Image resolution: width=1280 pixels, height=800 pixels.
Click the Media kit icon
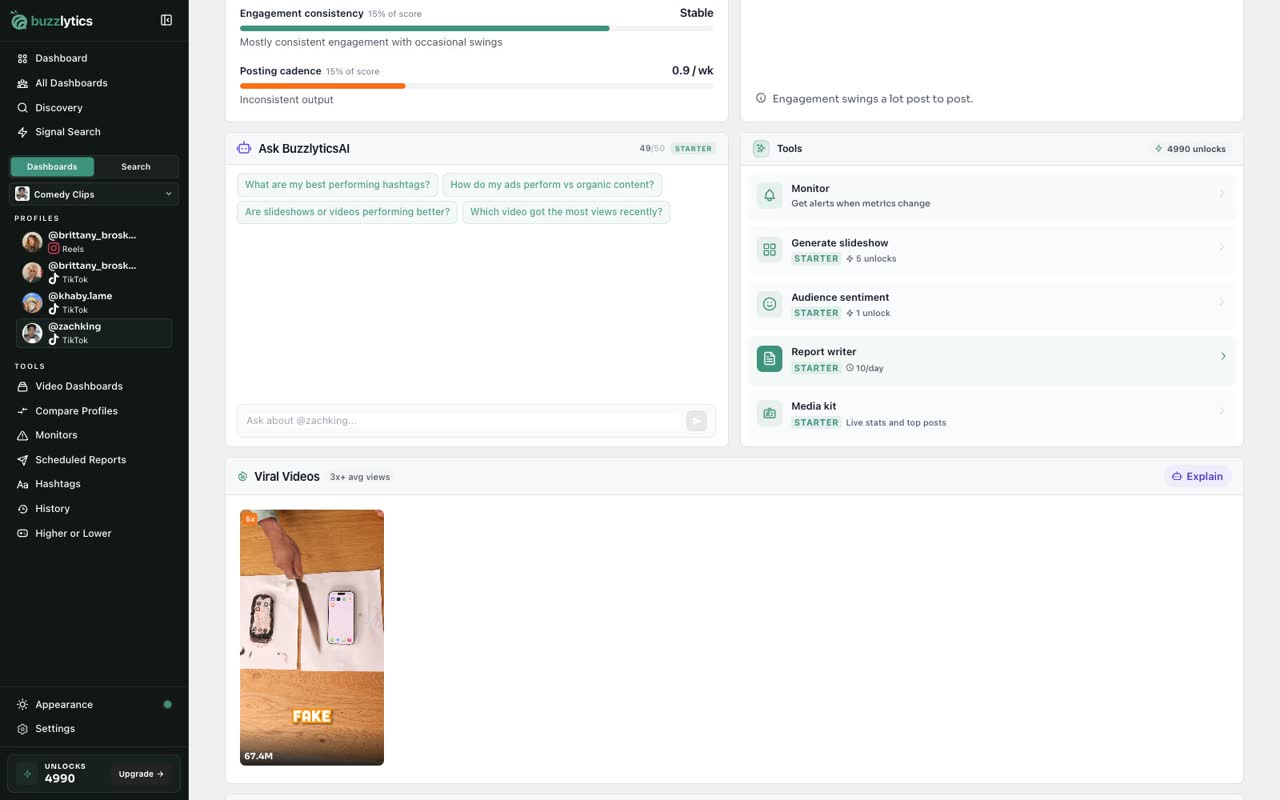[769, 413]
